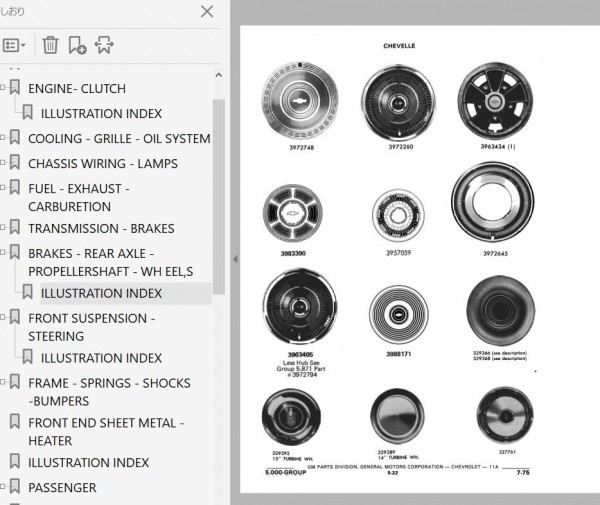This screenshot has width=600, height=505.
Task: Delete the selected bookmark with trash icon
Action: (50, 45)
